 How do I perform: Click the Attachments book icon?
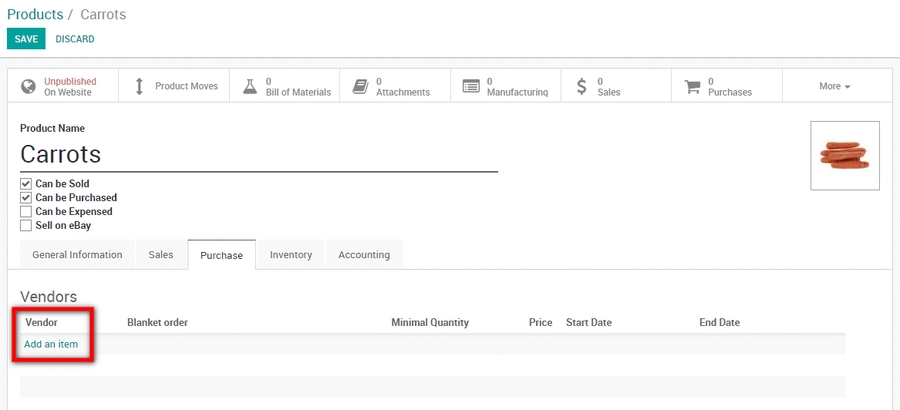pos(360,87)
